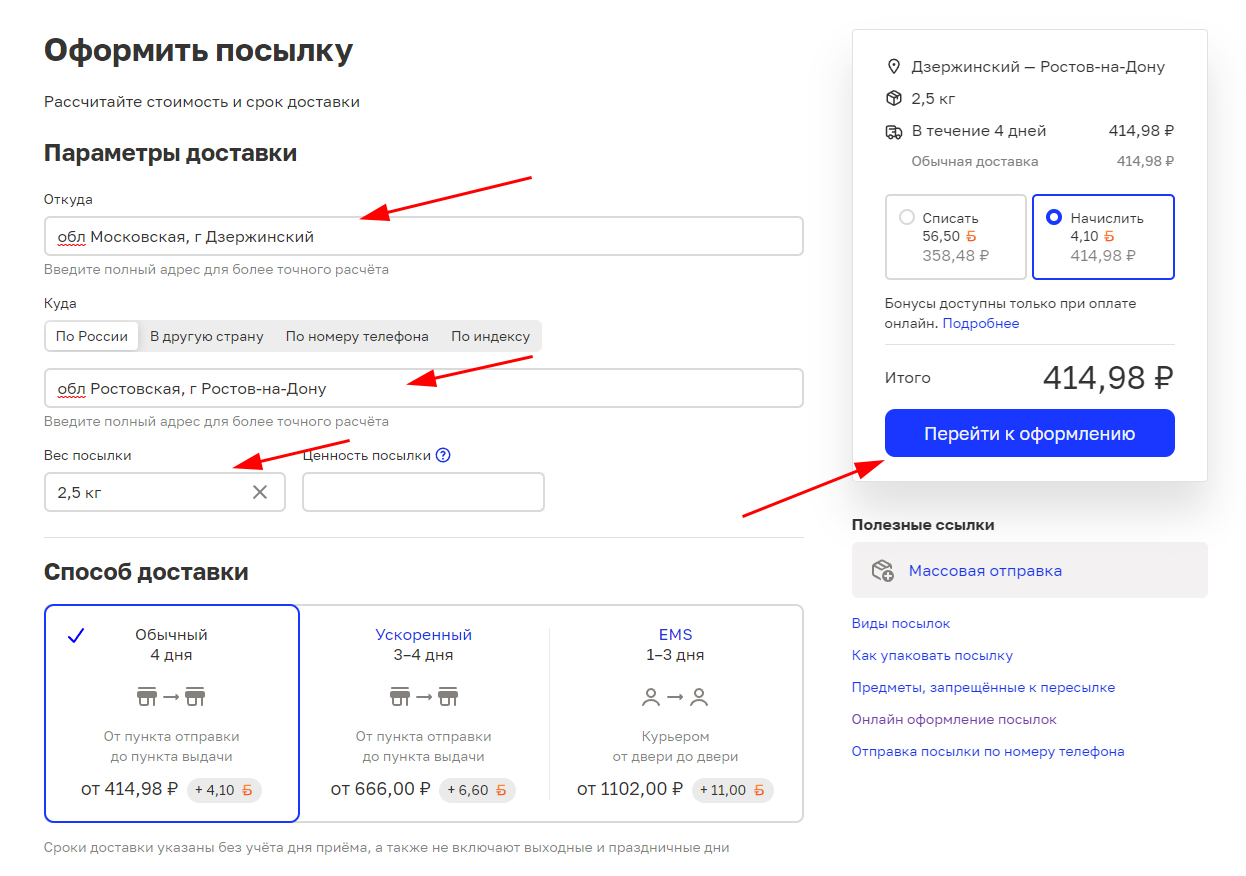Select the По индексу tab
This screenshot has height=876, width=1246.
(490, 336)
